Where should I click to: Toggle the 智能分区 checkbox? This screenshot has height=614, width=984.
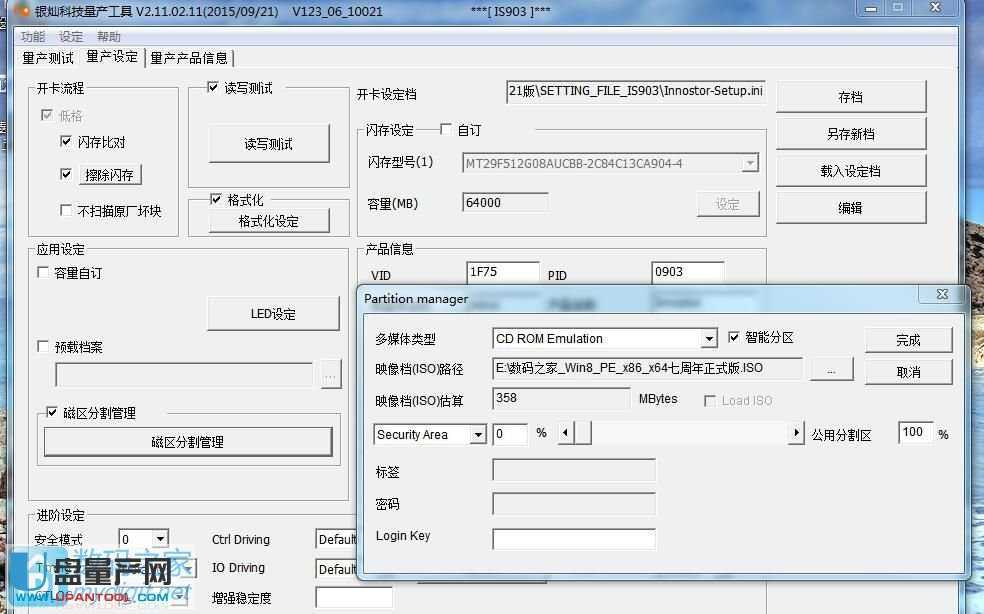coord(733,337)
